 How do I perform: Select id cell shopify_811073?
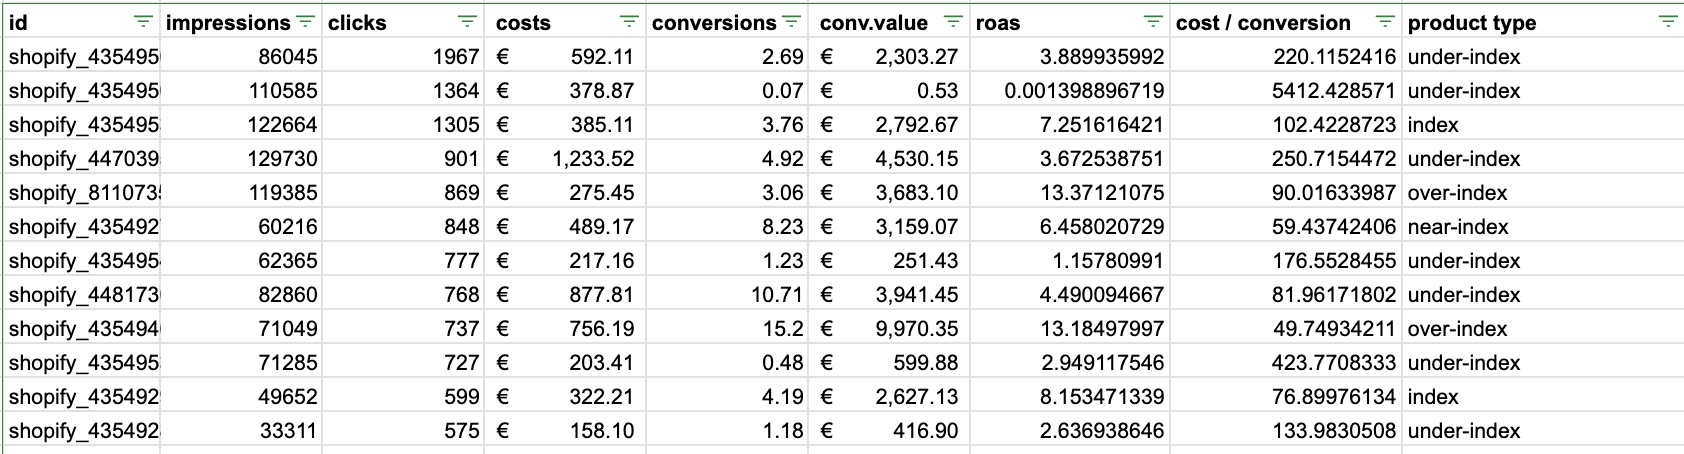pyautogui.click(x=82, y=193)
